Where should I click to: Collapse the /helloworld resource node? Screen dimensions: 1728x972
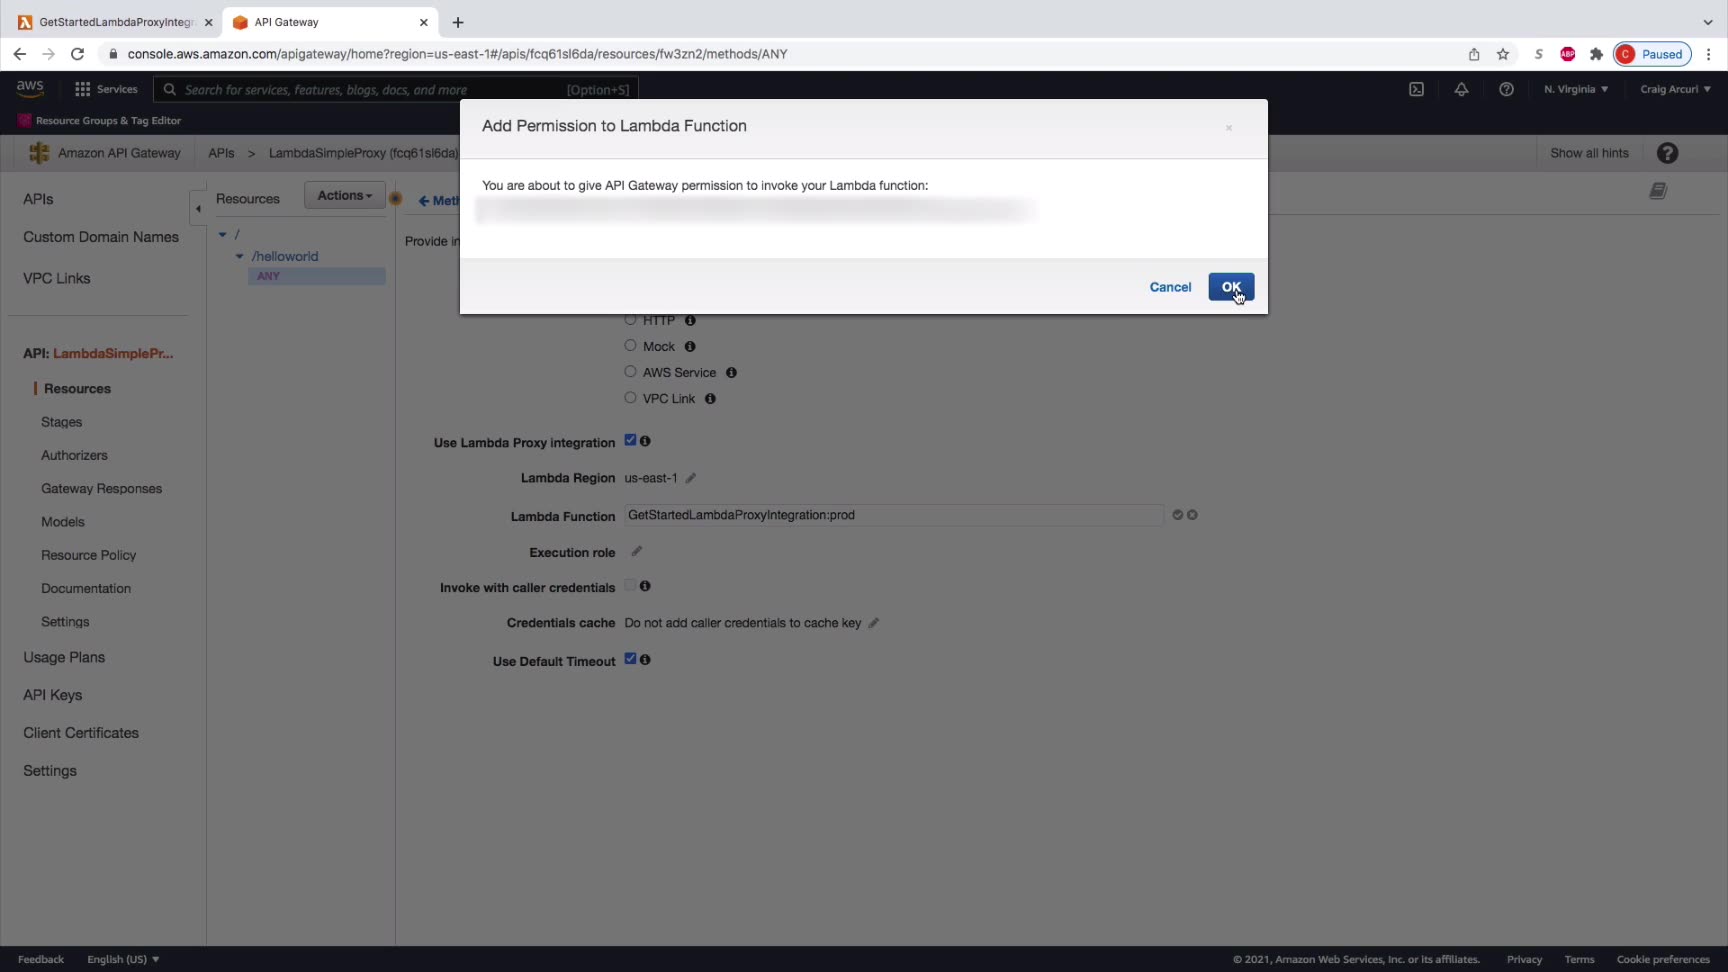click(239, 256)
